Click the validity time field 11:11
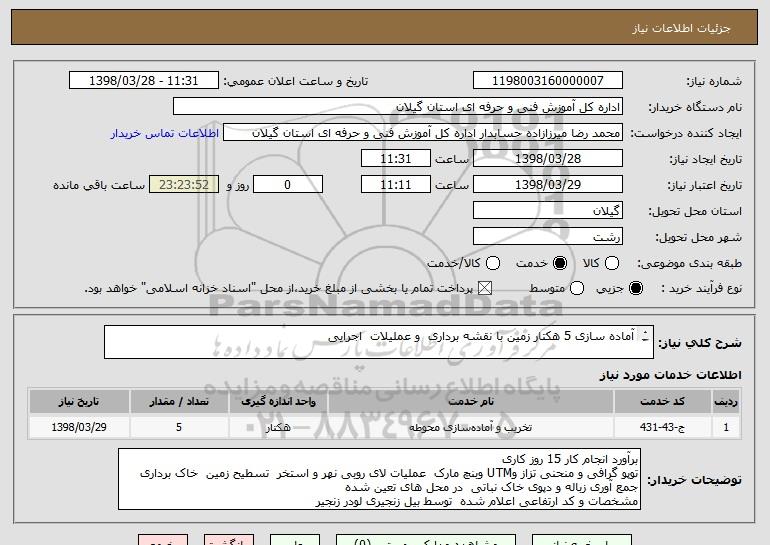The height and width of the screenshot is (545, 770). (x=396, y=185)
